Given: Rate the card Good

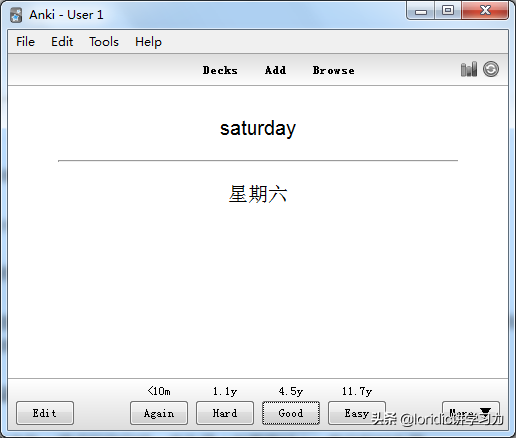Looking at the screenshot, I should [291, 413].
